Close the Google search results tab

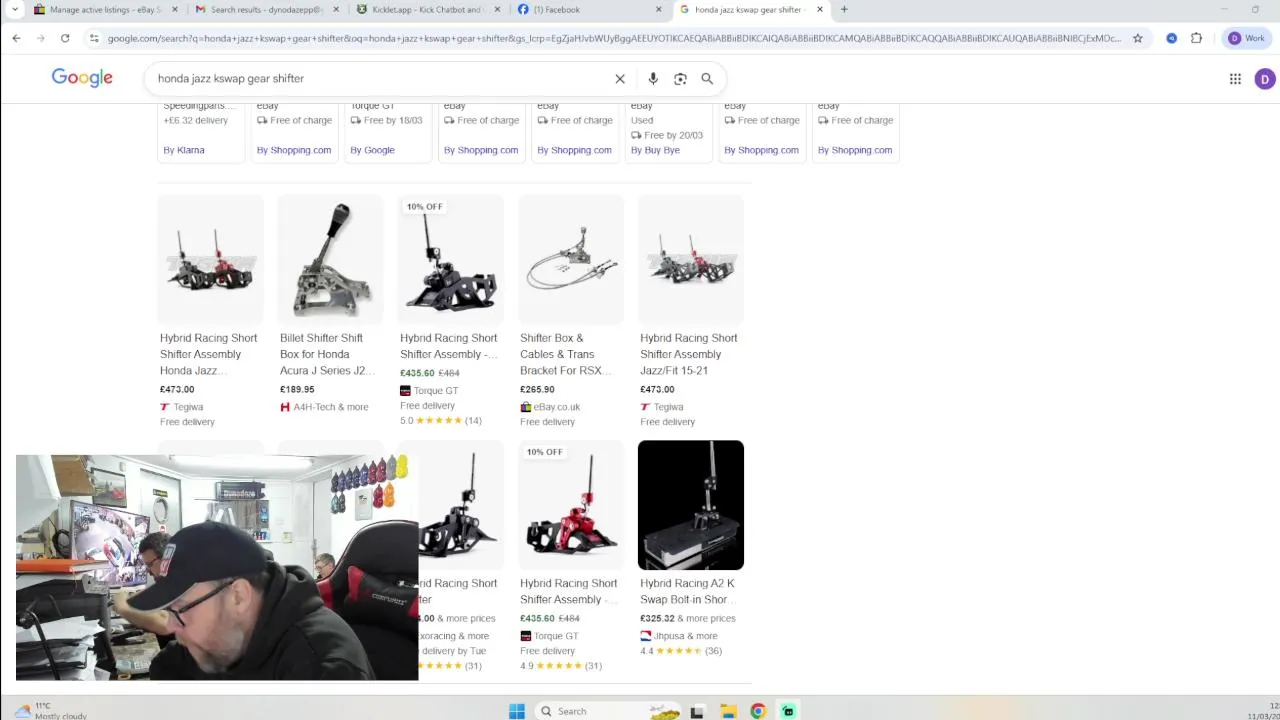(820, 10)
